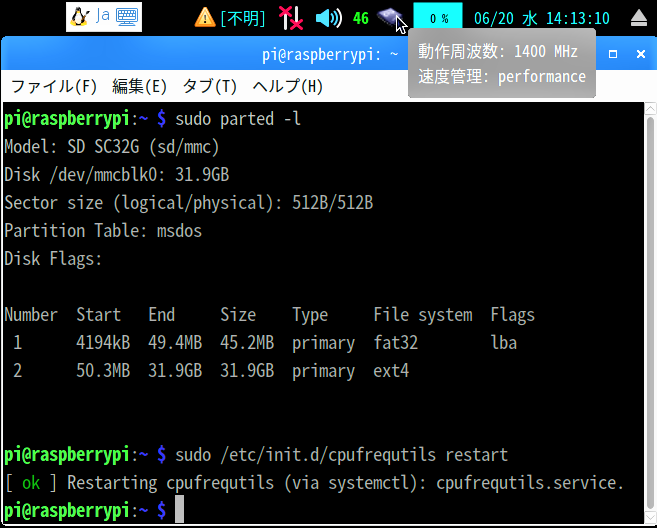The width and height of the screenshot is (657, 528).
Task: Click the 'sudo parted -l' command text
Action: click(x=238, y=119)
